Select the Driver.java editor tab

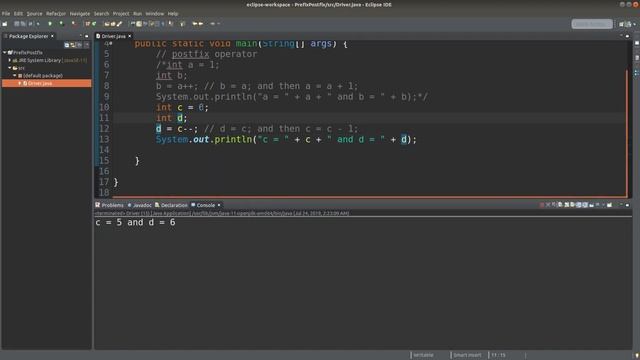pos(113,36)
